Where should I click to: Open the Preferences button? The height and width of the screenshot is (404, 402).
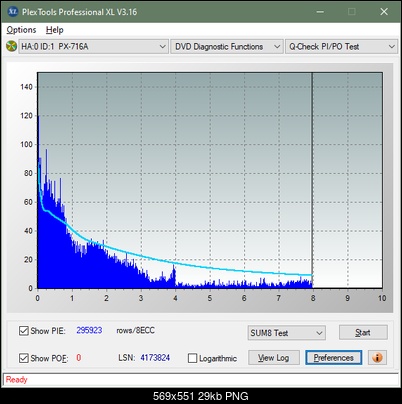pos(334,358)
